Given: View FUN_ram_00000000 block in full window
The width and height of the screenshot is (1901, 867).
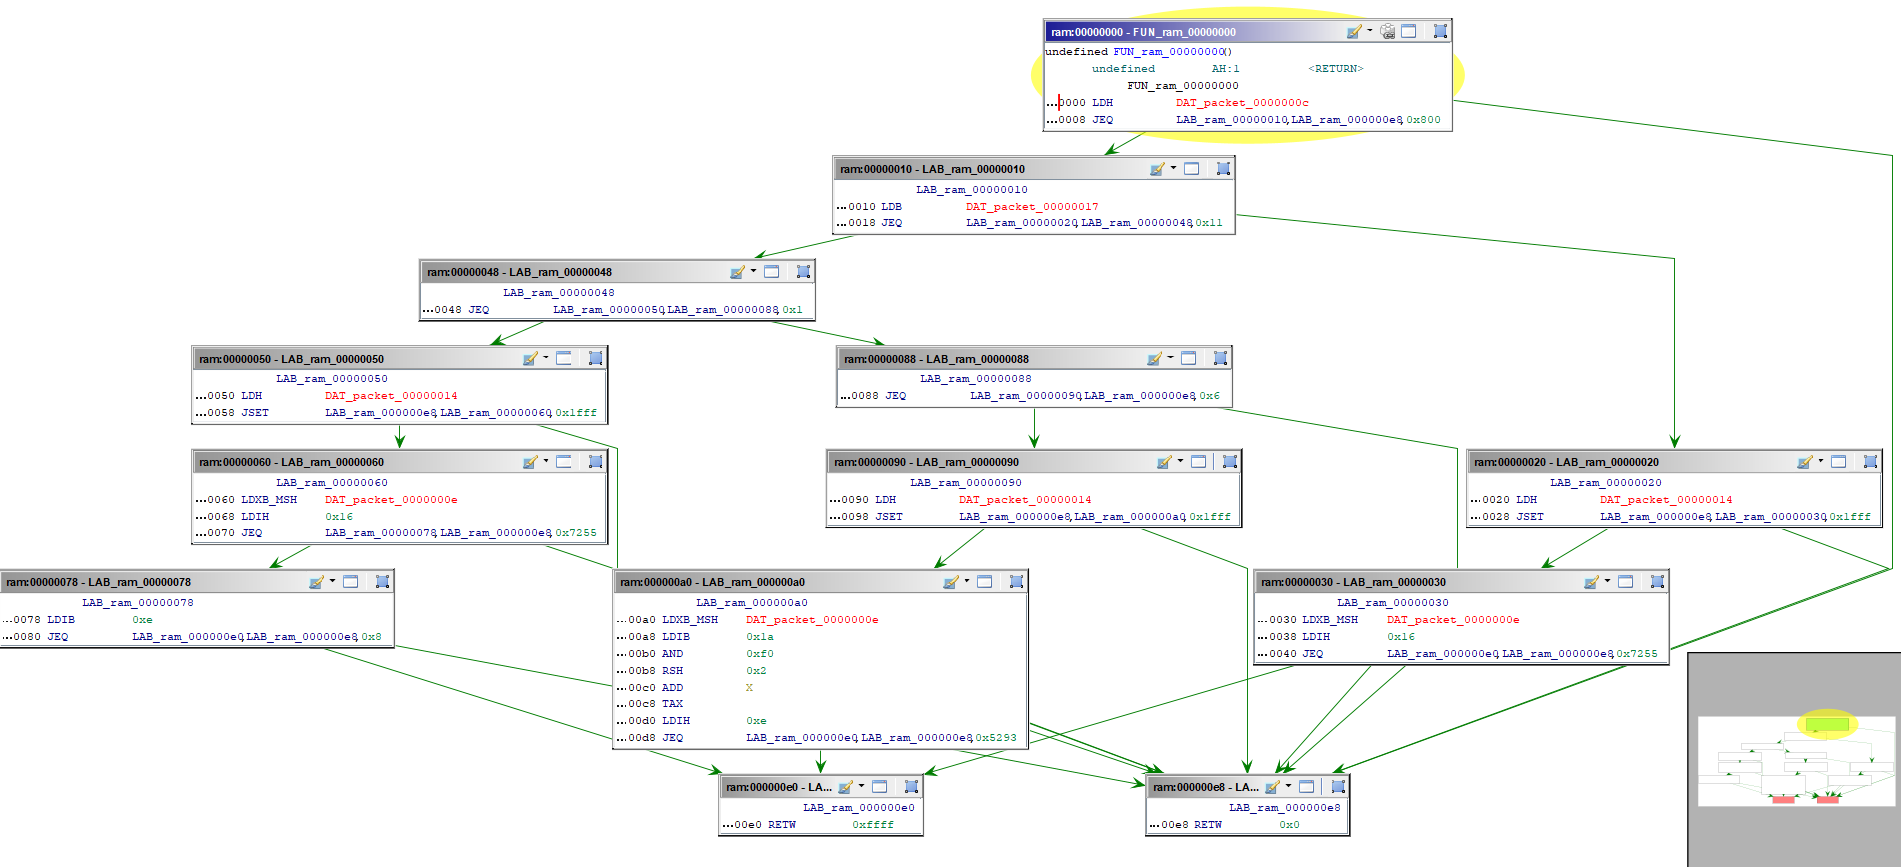Looking at the screenshot, I should [1409, 31].
